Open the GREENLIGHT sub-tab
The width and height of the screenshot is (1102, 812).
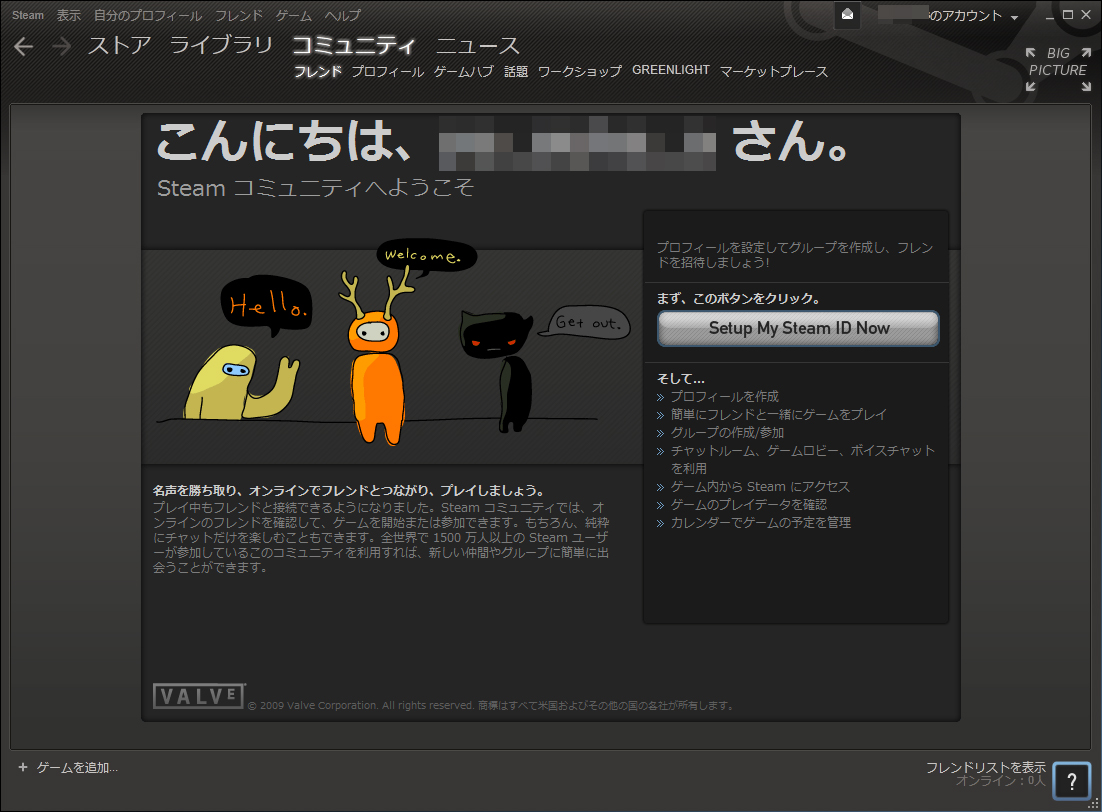click(670, 70)
